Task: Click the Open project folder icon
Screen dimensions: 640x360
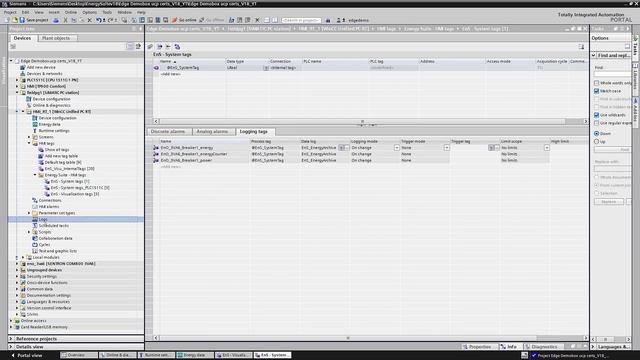Action: [x=15, y=20]
